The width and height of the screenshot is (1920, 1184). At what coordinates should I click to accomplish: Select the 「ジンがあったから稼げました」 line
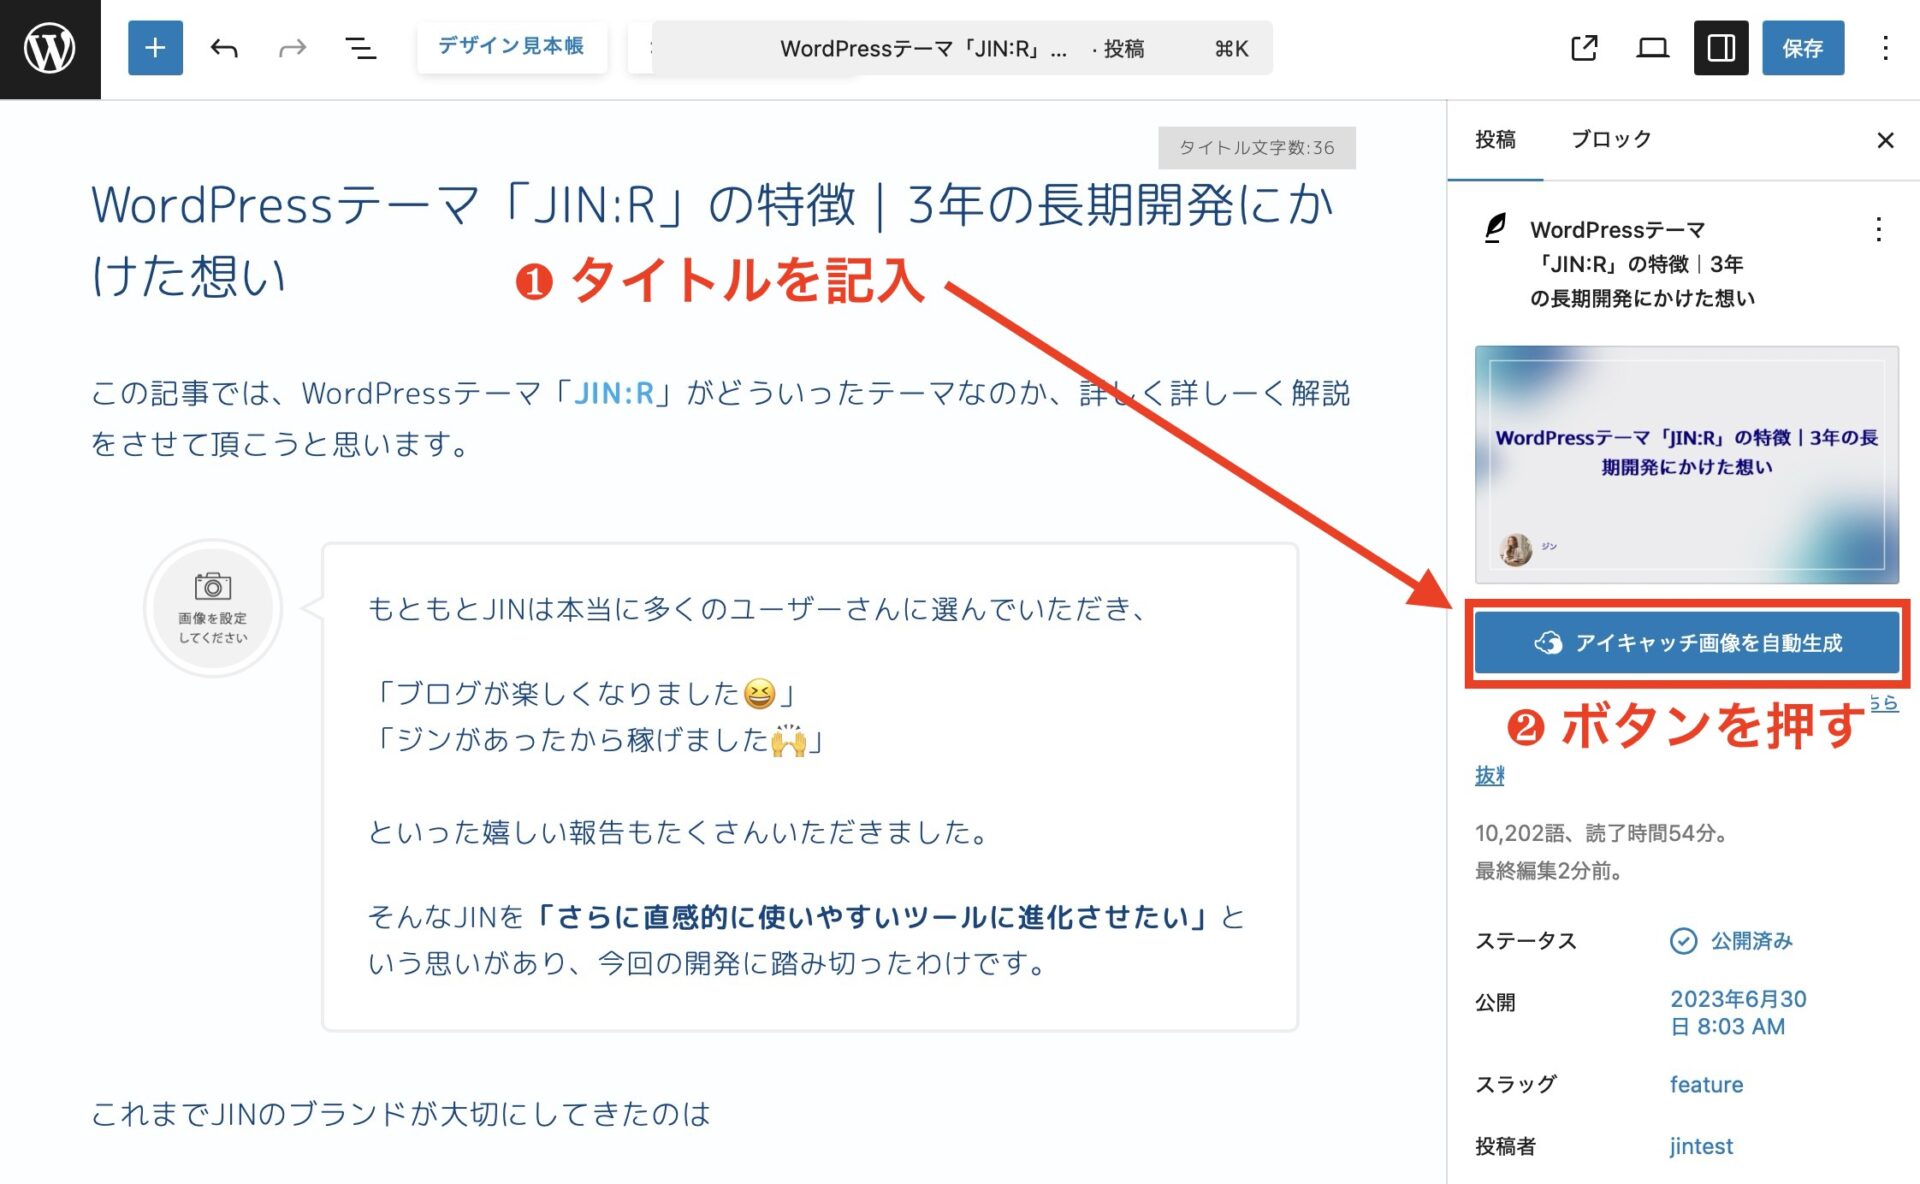click(x=597, y=740)
